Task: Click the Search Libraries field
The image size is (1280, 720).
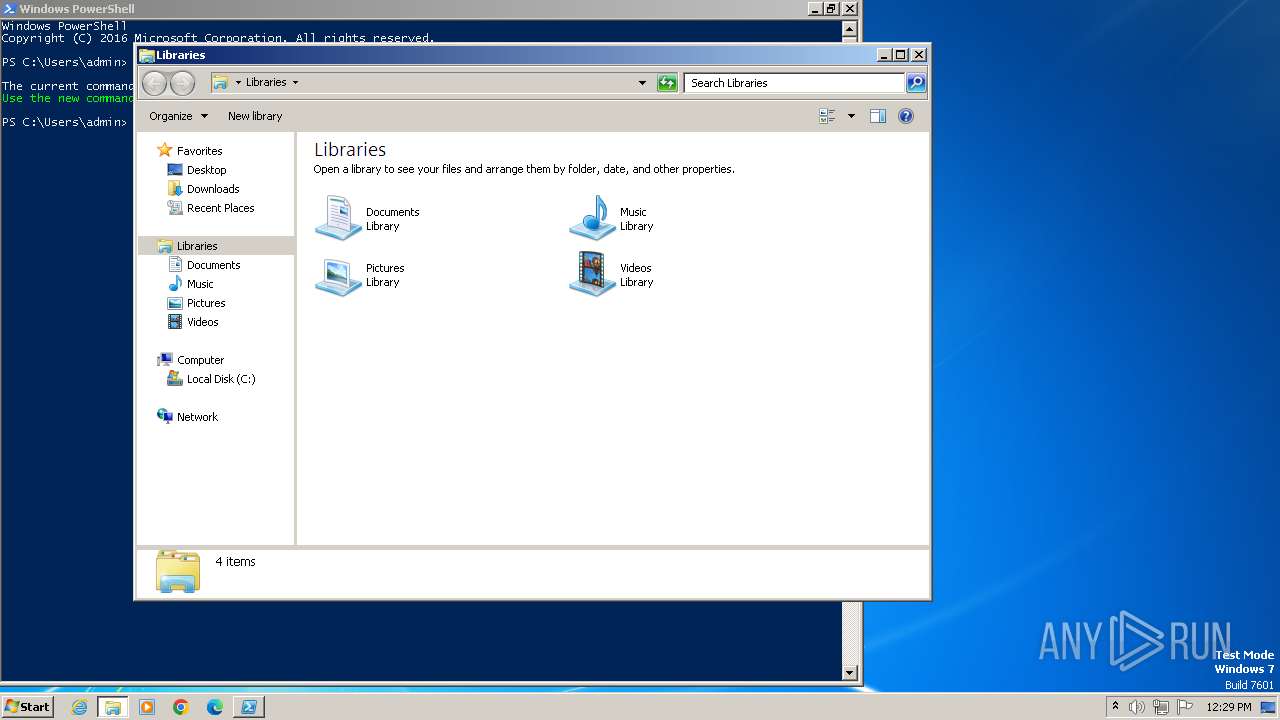Action: [x=795, y=83]
